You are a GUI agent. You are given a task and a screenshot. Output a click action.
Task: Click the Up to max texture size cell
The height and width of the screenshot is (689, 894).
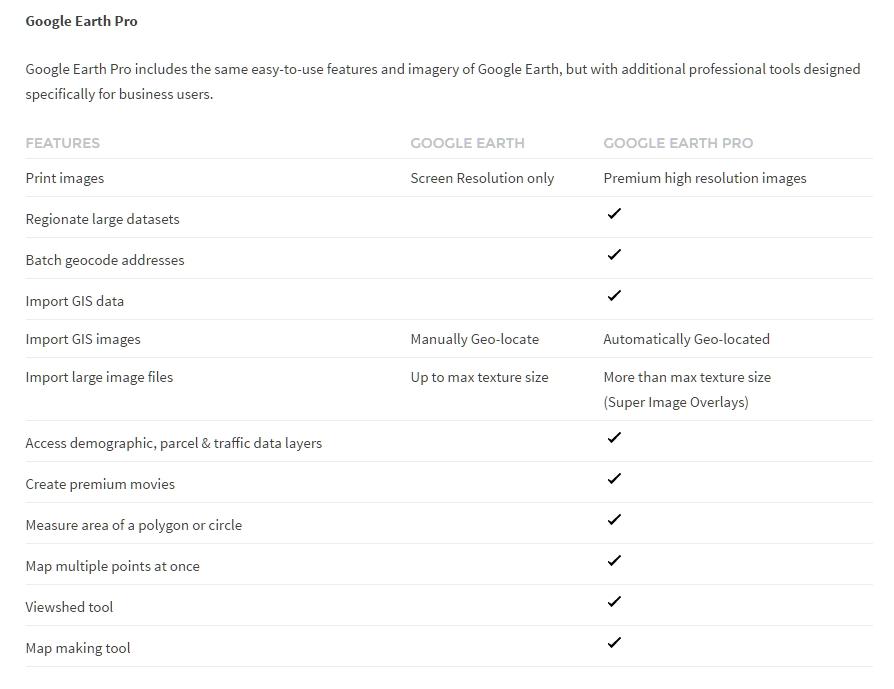pyautogui.click(x=479, y=377)
